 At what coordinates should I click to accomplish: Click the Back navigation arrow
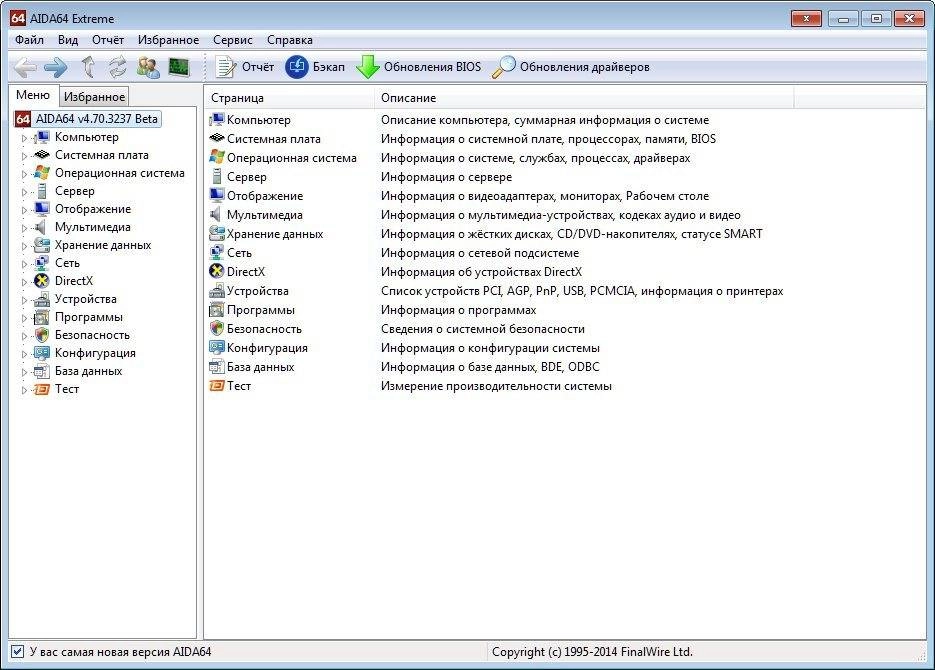point(25,67)
